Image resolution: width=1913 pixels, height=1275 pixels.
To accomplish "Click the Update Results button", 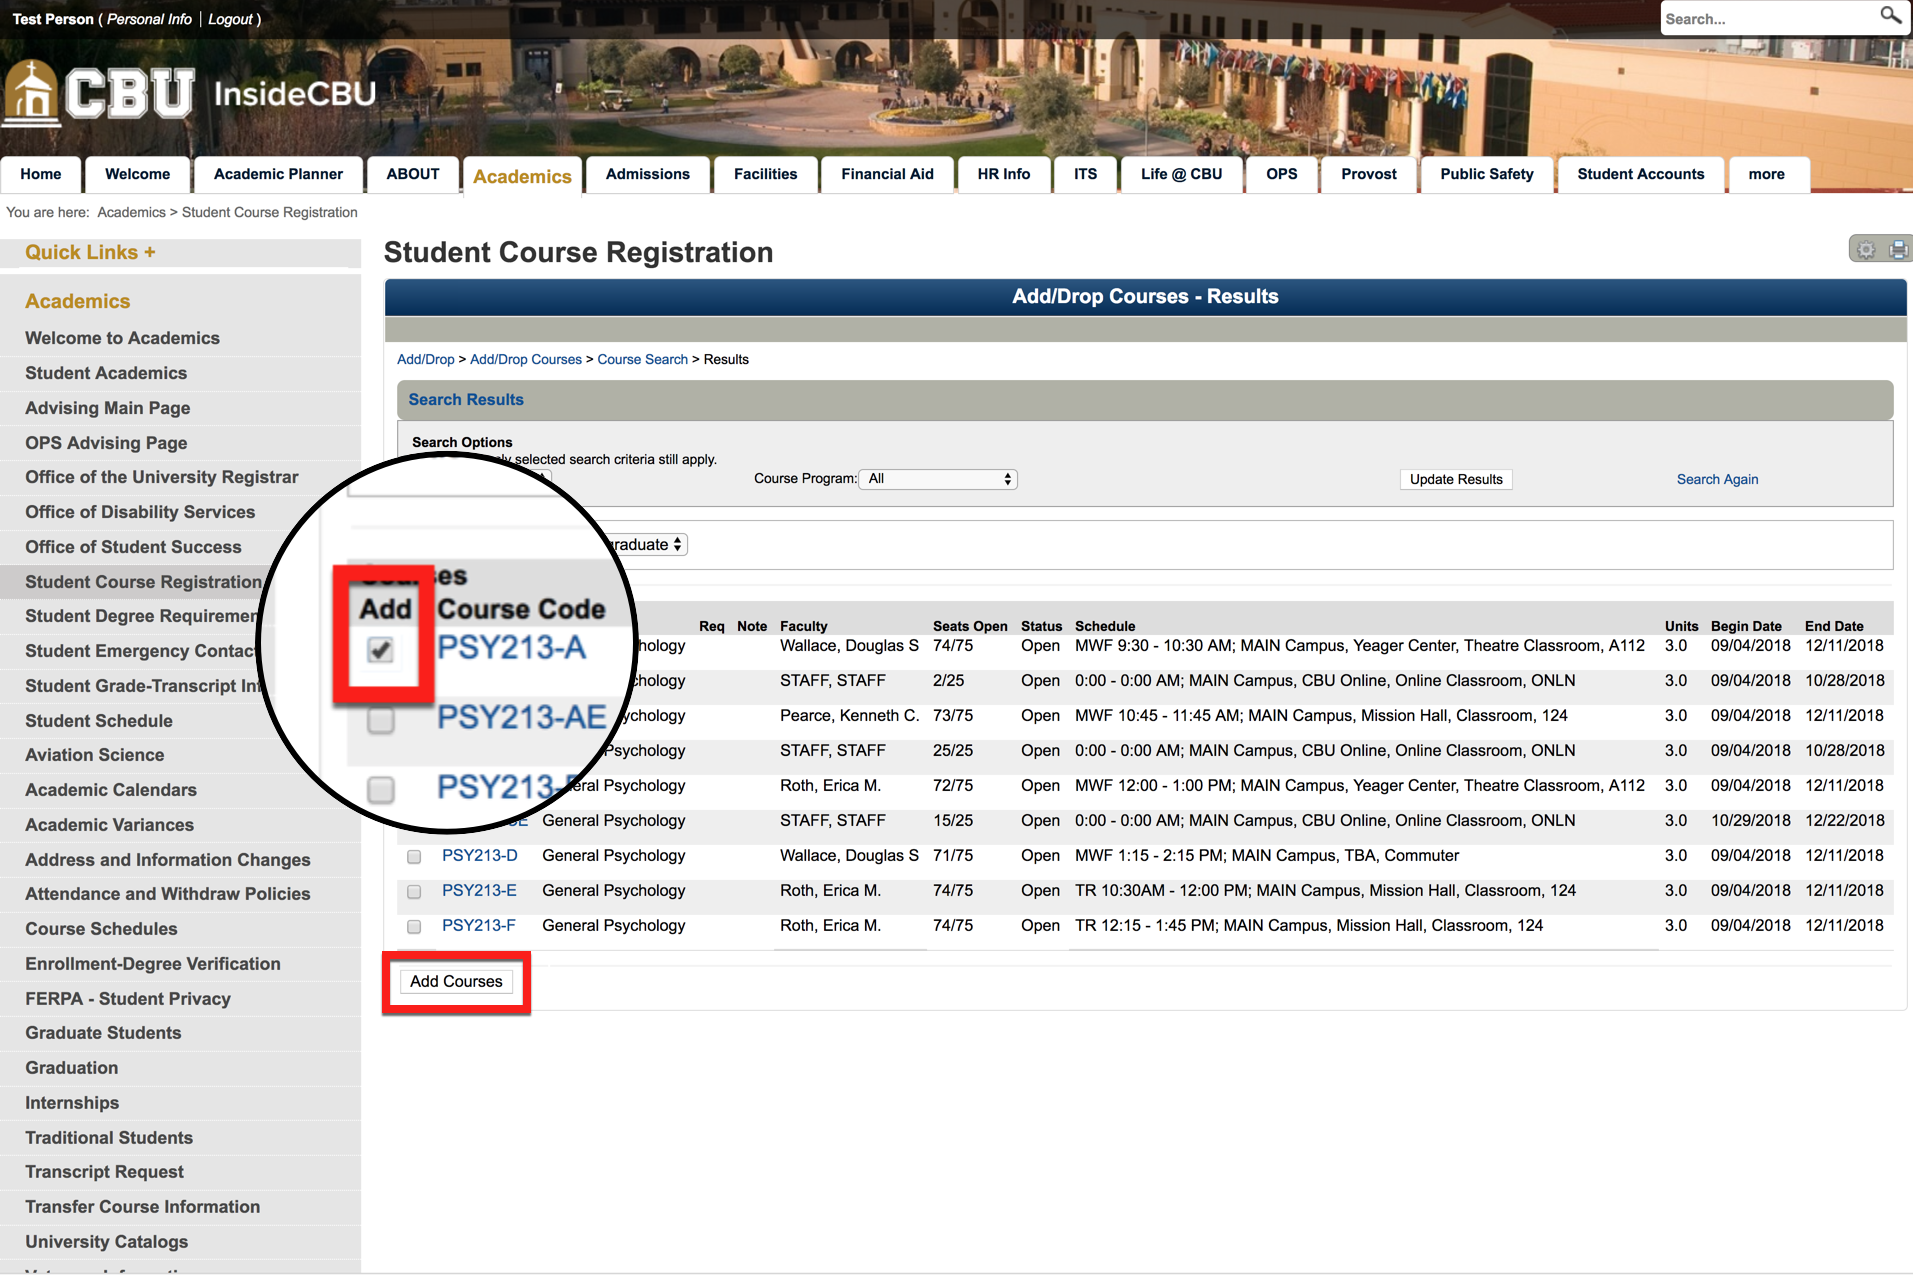I will pos(1455,479).
